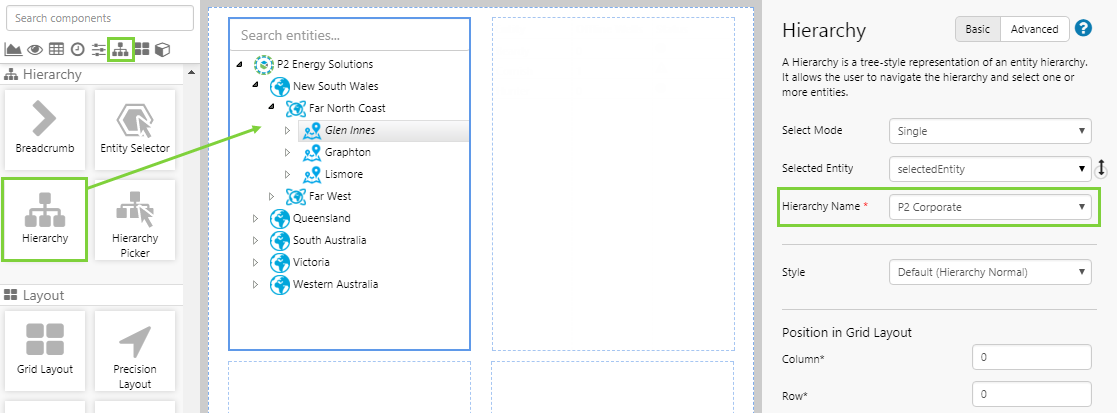Click the link arrow beside Selected Entity

pos(1101,169)
